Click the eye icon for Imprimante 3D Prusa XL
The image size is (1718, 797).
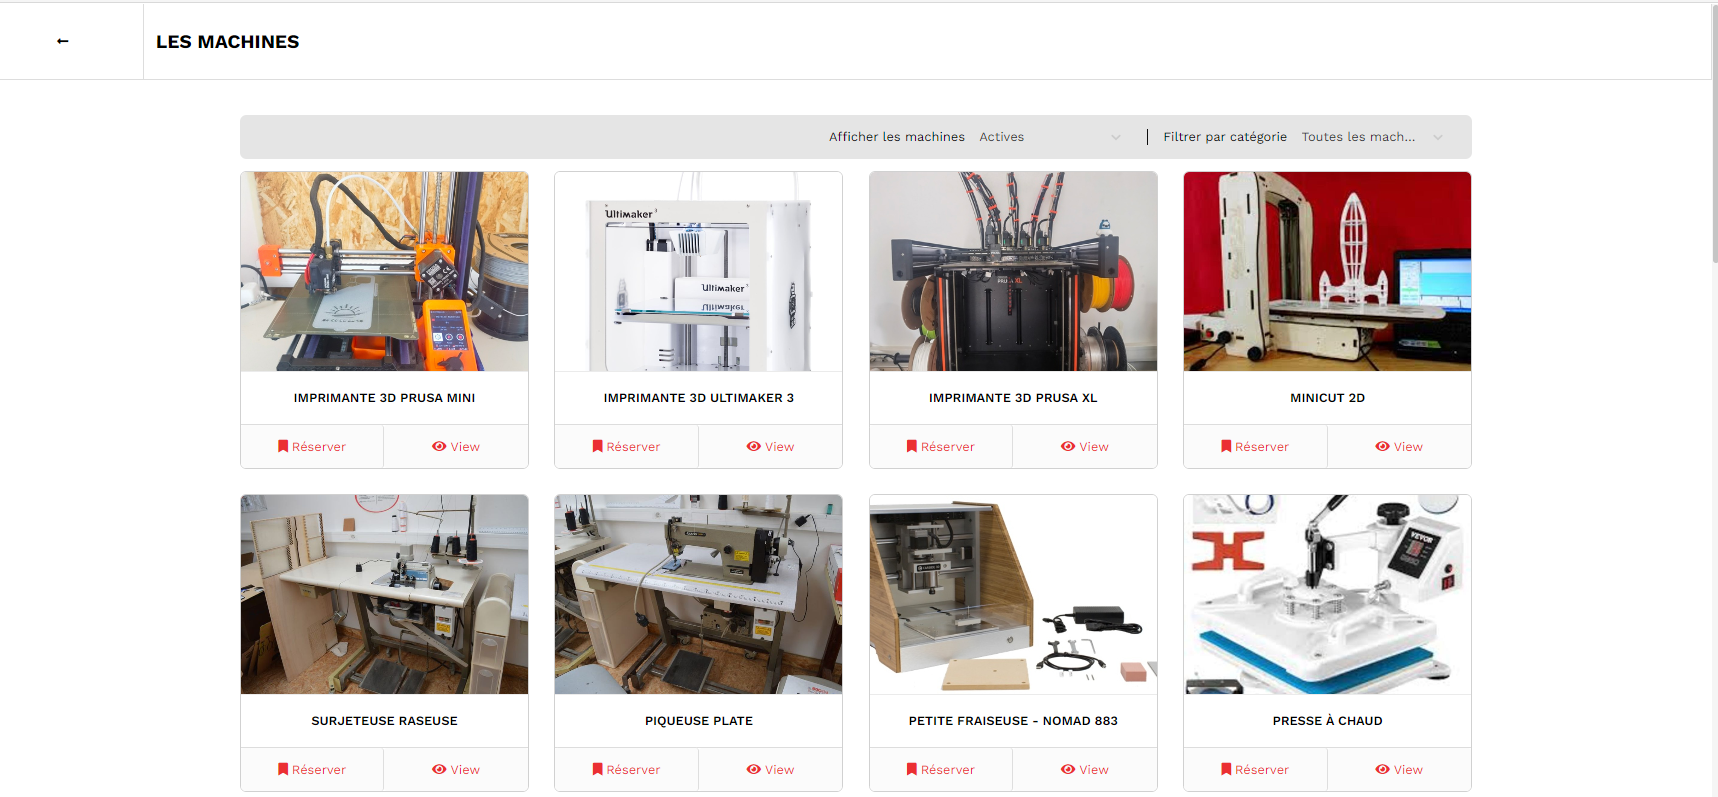pos(1068,446)
